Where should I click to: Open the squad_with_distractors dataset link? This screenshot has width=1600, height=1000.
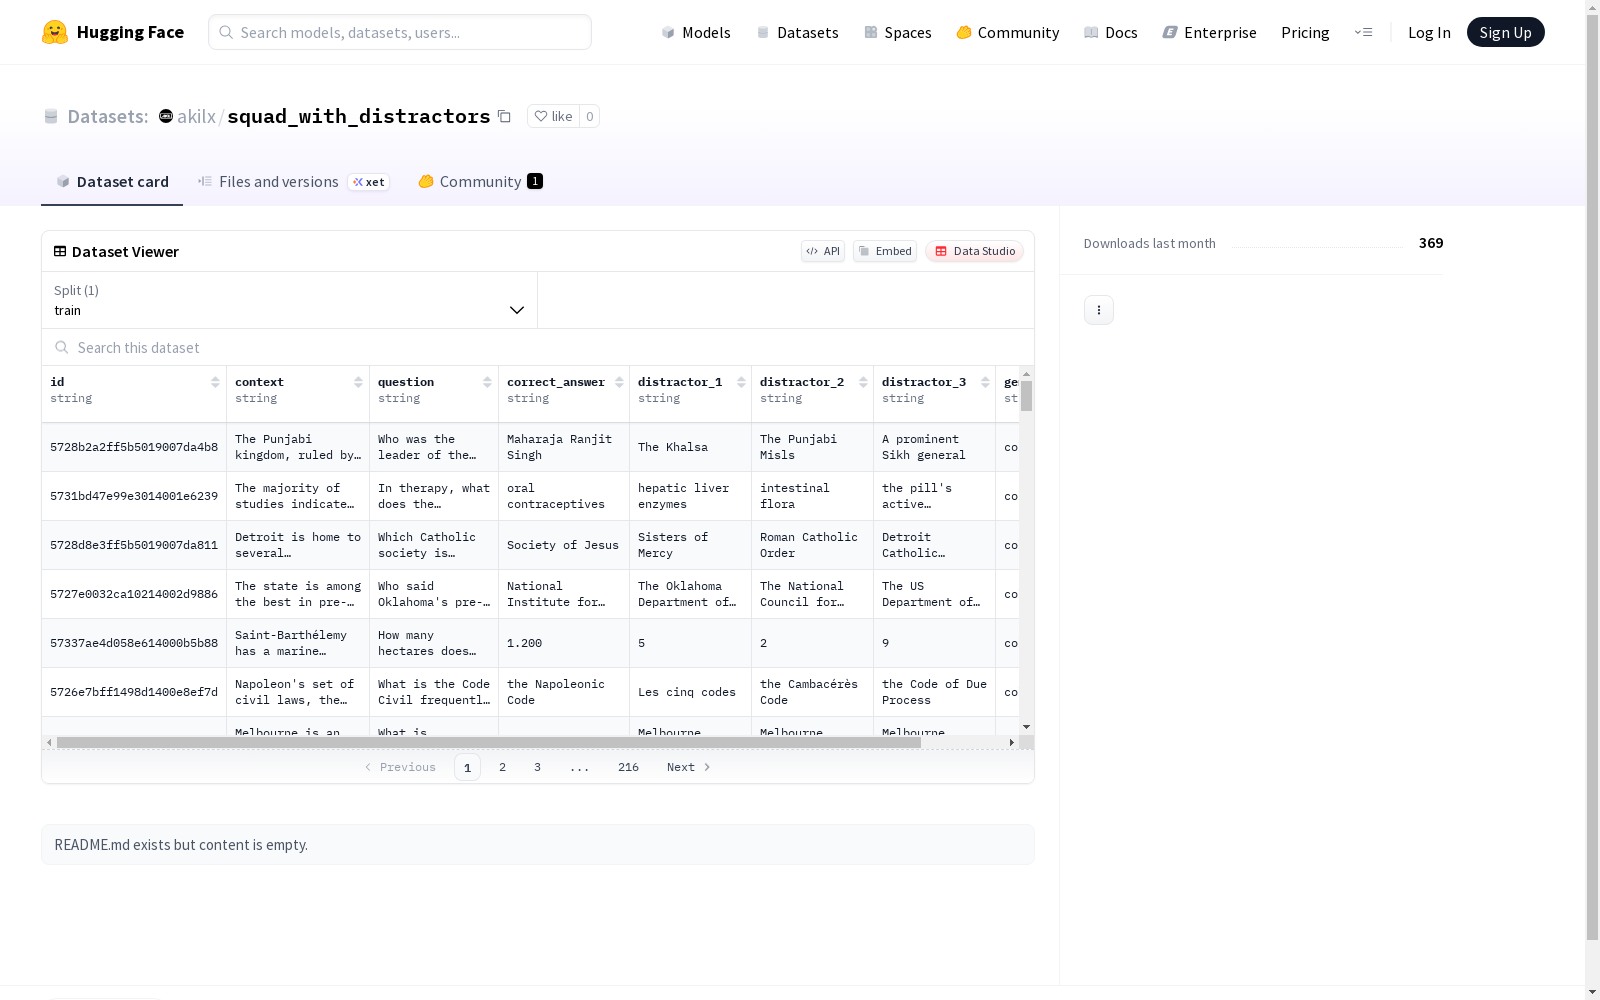[359, 116]
